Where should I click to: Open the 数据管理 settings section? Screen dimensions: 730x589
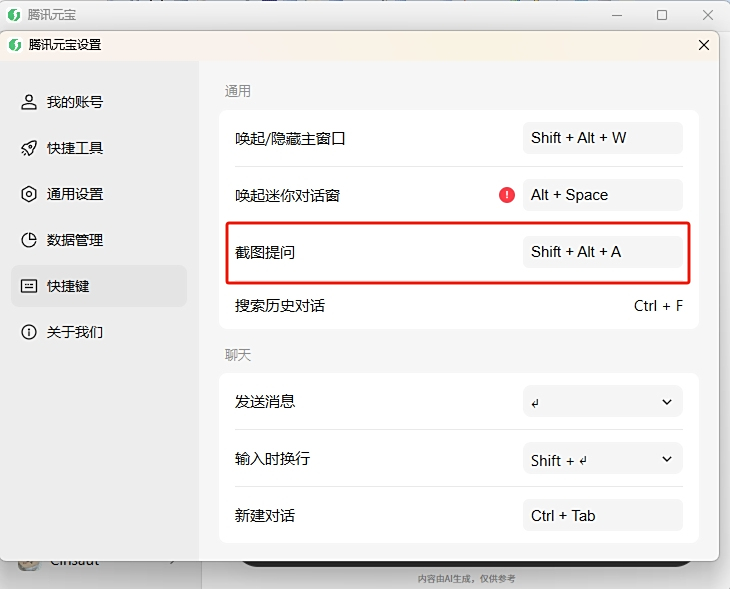[99, 240]
